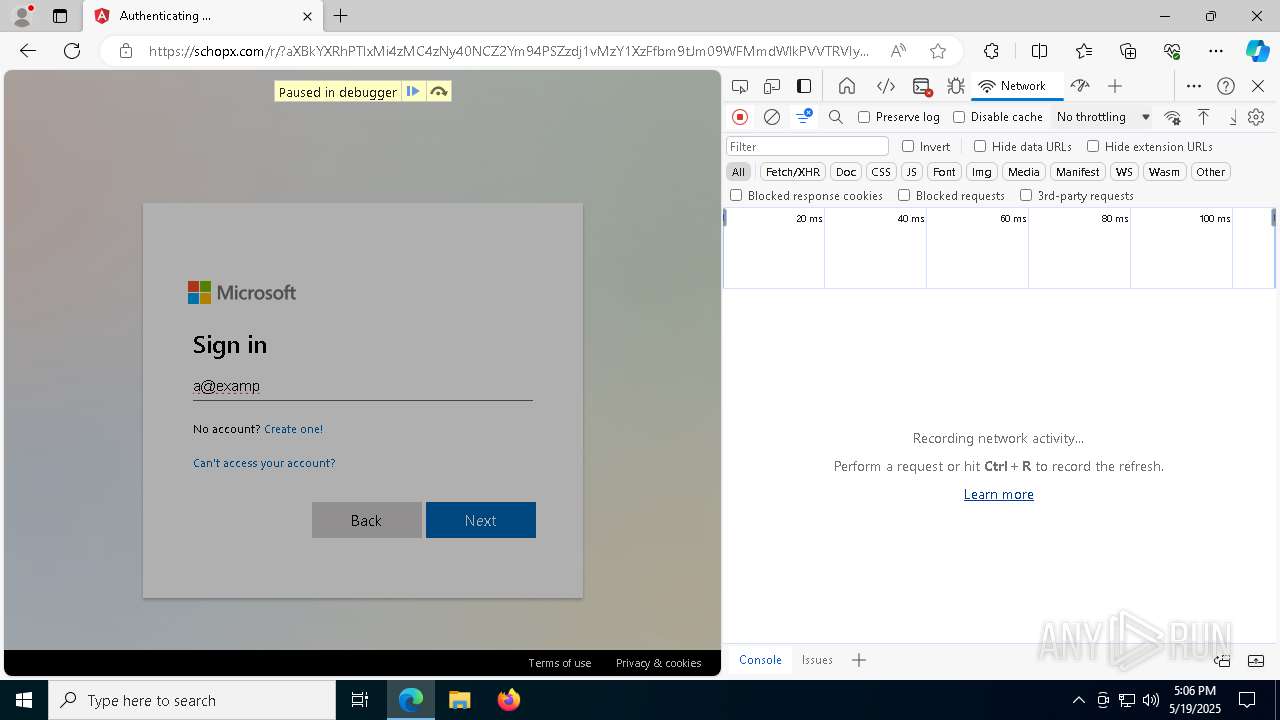Enable the Preserve log checkbox
This screenshot has width=1280, height=720.
pyautogui.click(x=864, y=117)
